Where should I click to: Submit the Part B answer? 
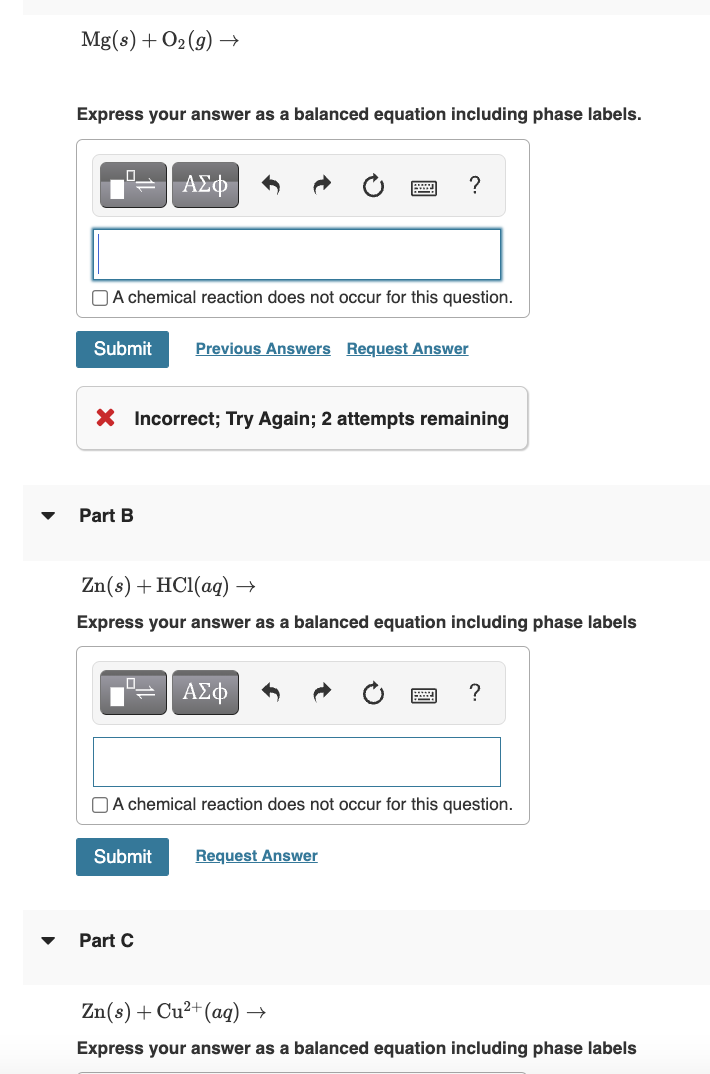tap(122, 856)
